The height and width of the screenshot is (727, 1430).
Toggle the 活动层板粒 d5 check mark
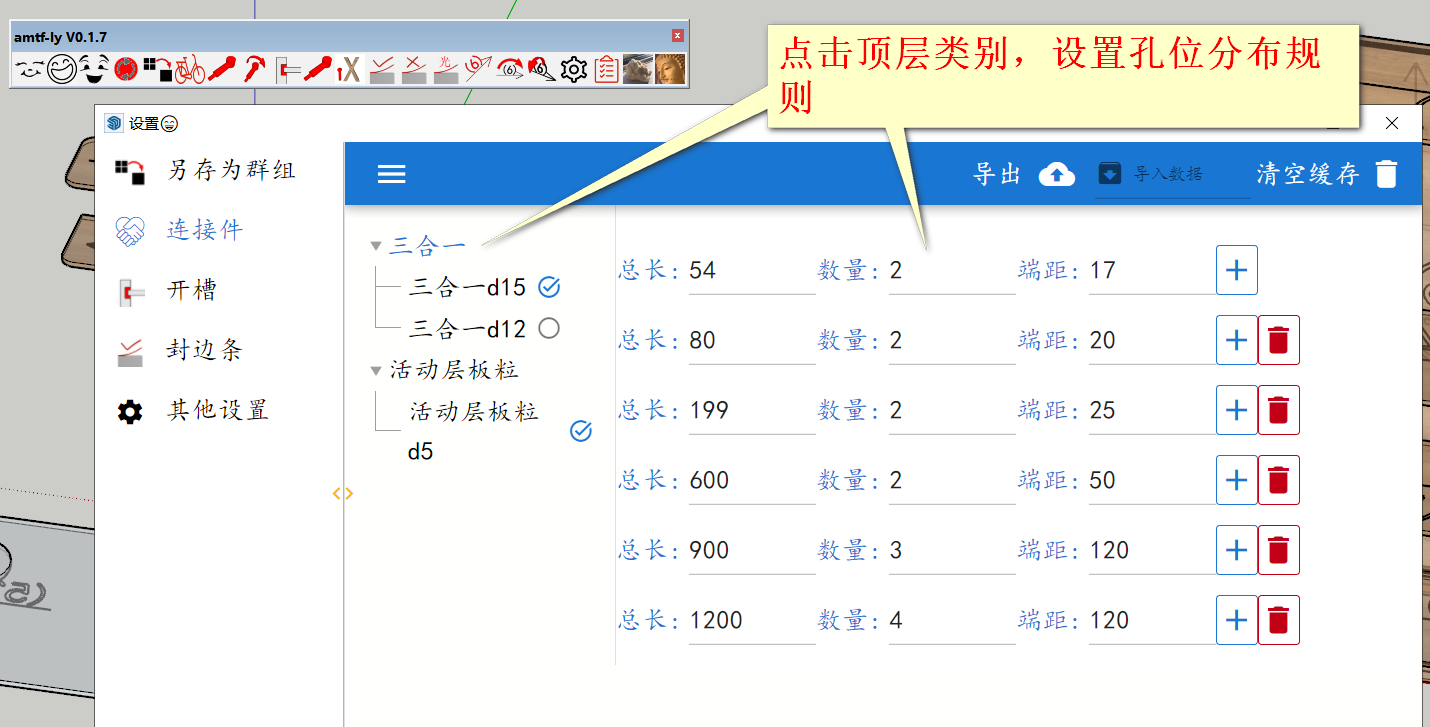[x=580, y=431]
